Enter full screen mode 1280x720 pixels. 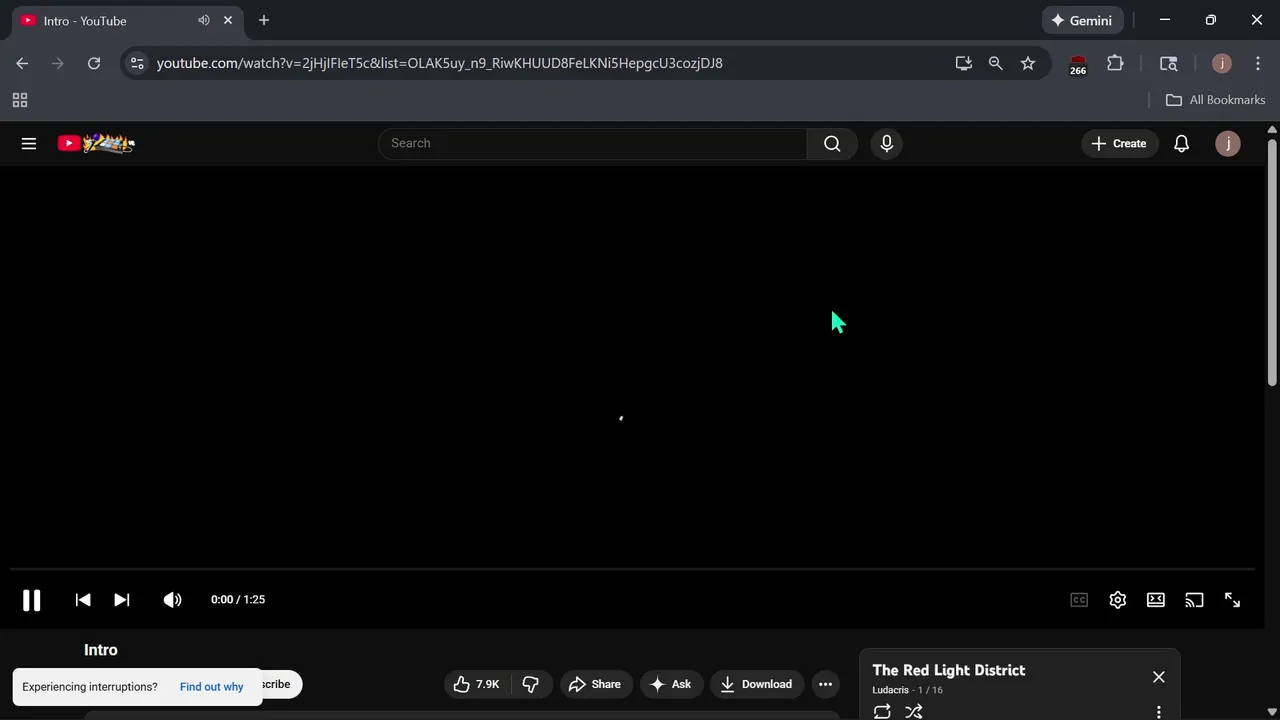pos(1232,600)
